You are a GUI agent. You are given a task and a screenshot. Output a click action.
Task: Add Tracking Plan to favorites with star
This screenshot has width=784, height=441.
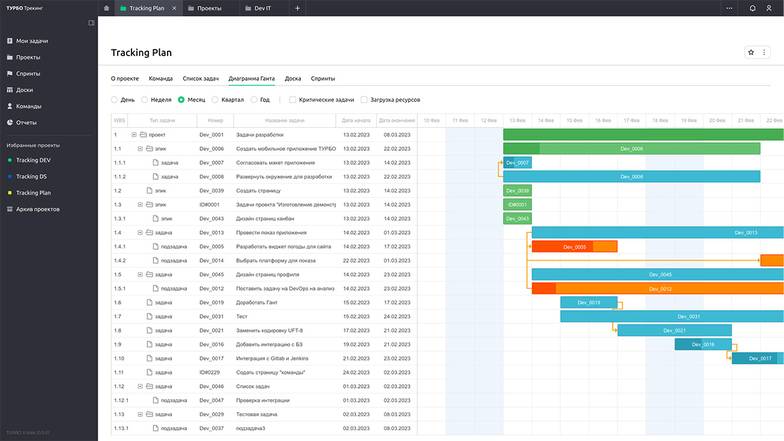(x=751, y=52)
